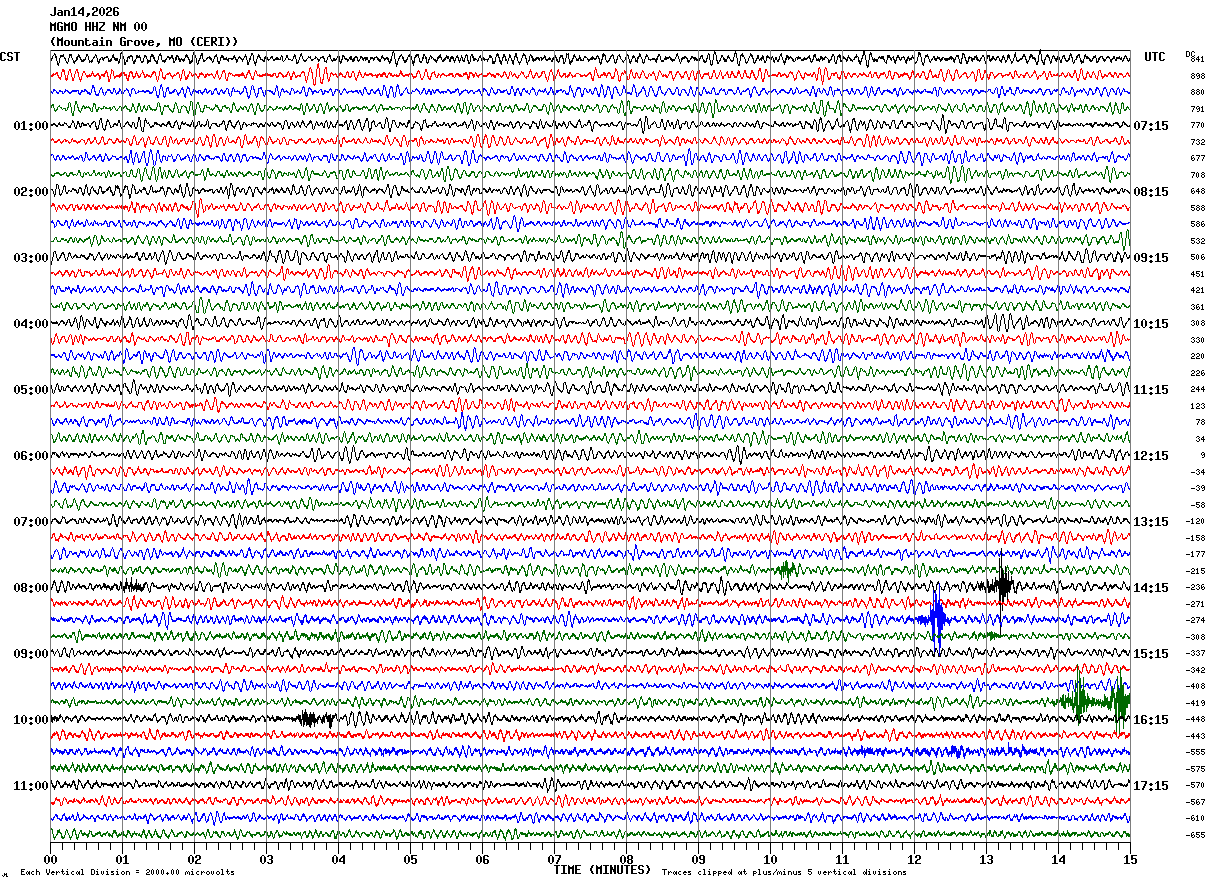1210x886 pixels.
Task: Click the DC offset value 648
Action: (1197, 192)
